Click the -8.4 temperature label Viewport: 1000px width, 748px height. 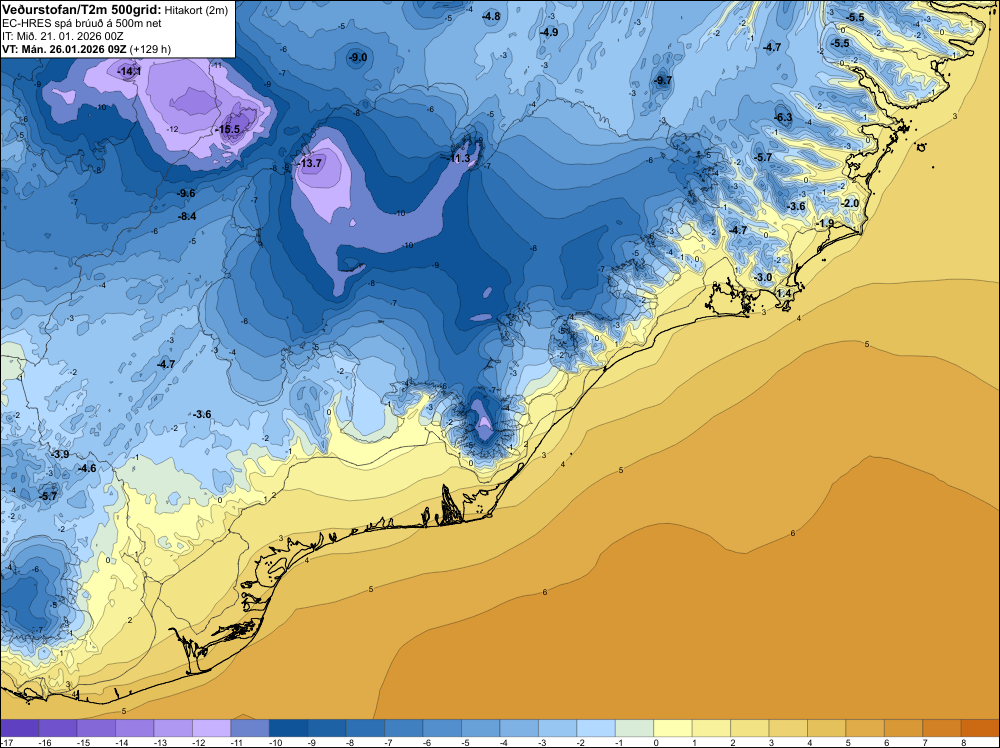click(x=187, y=217)
